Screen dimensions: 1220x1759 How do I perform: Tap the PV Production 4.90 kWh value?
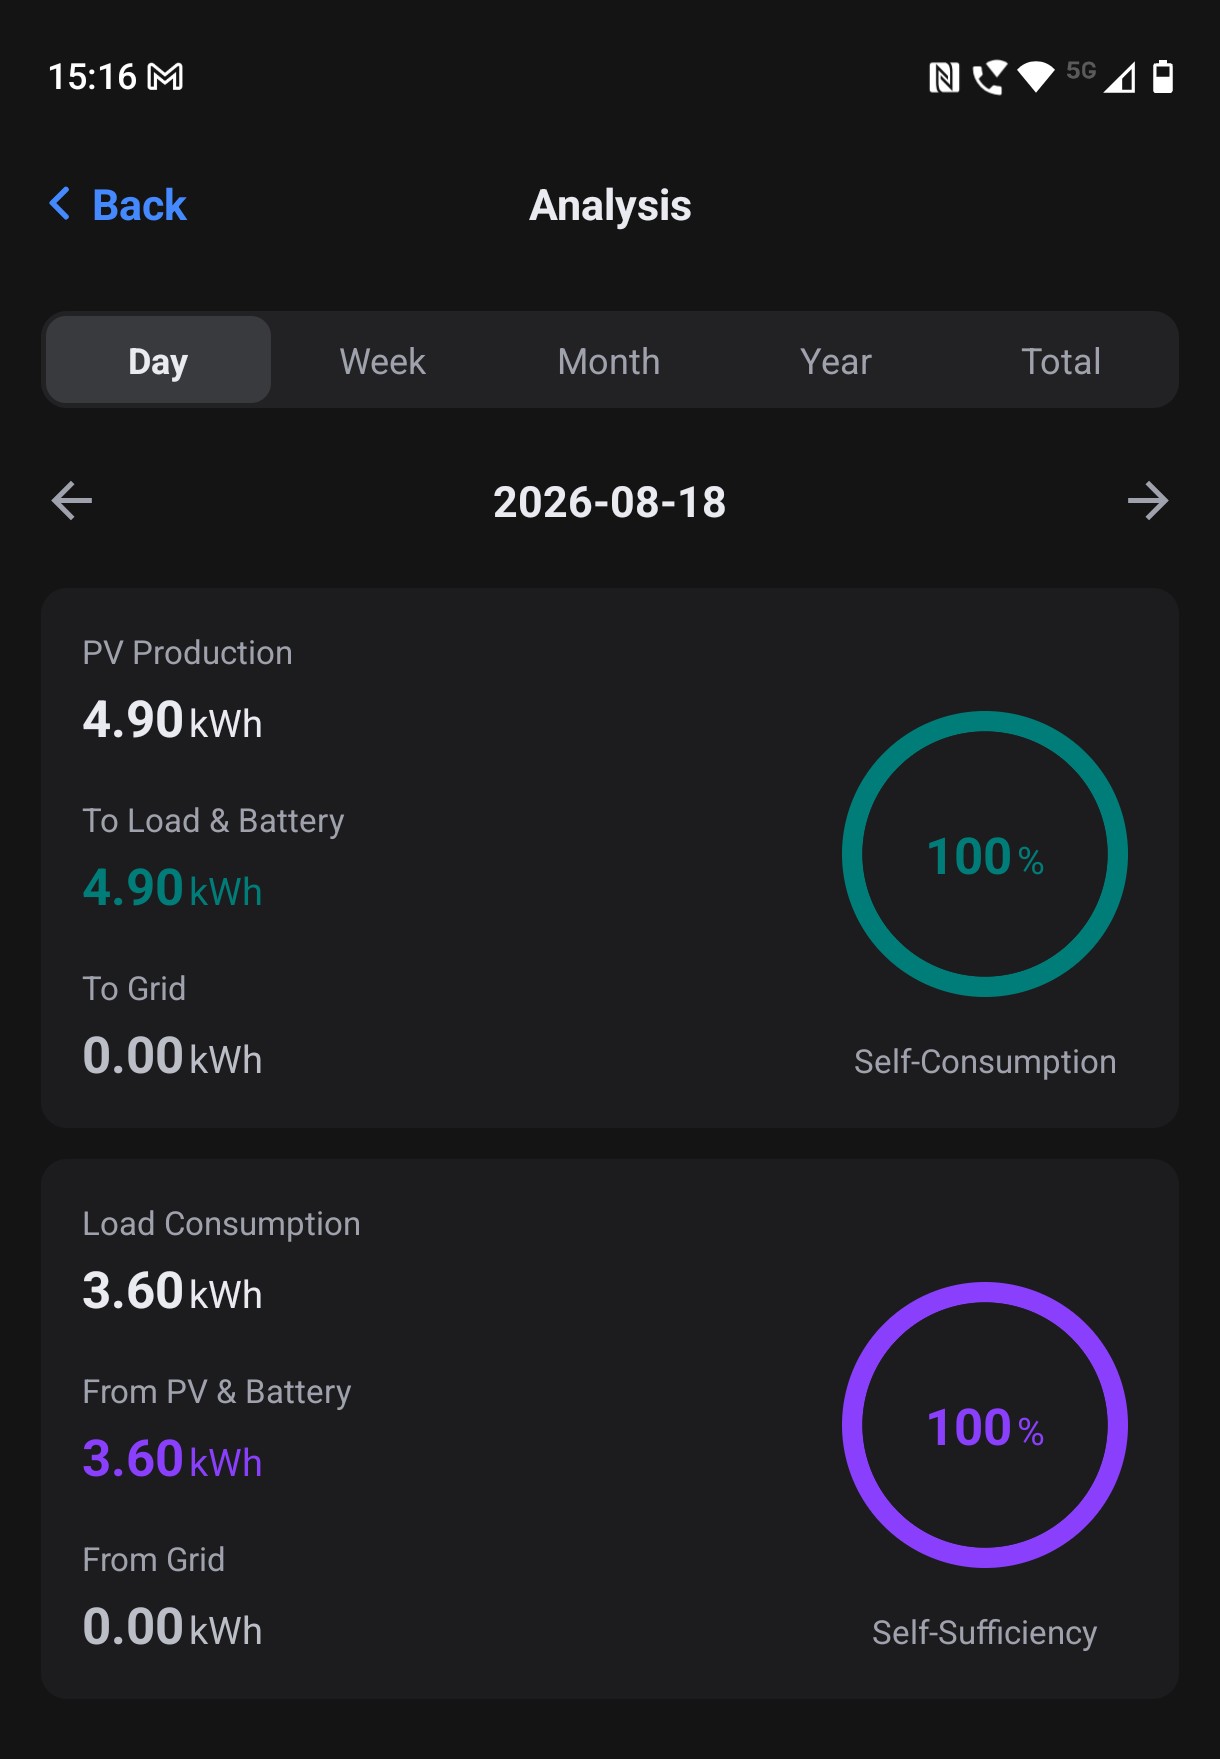(x=172, y=720)
